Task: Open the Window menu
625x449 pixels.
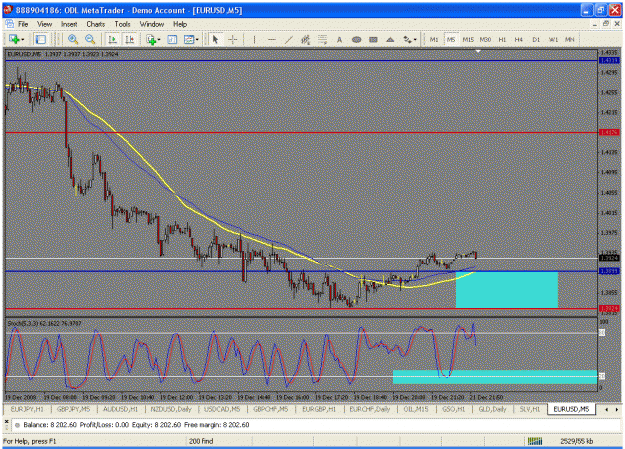Action: click(x=151, y=24)
